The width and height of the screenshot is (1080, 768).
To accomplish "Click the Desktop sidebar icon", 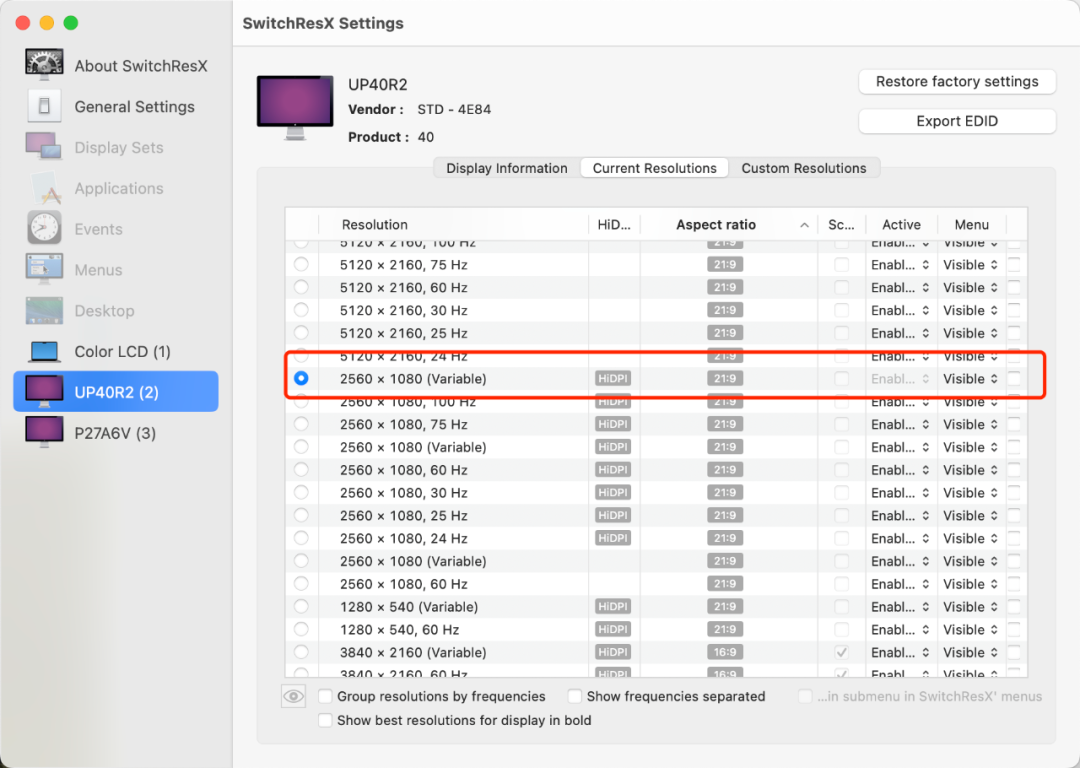I will tap(44, 311).
